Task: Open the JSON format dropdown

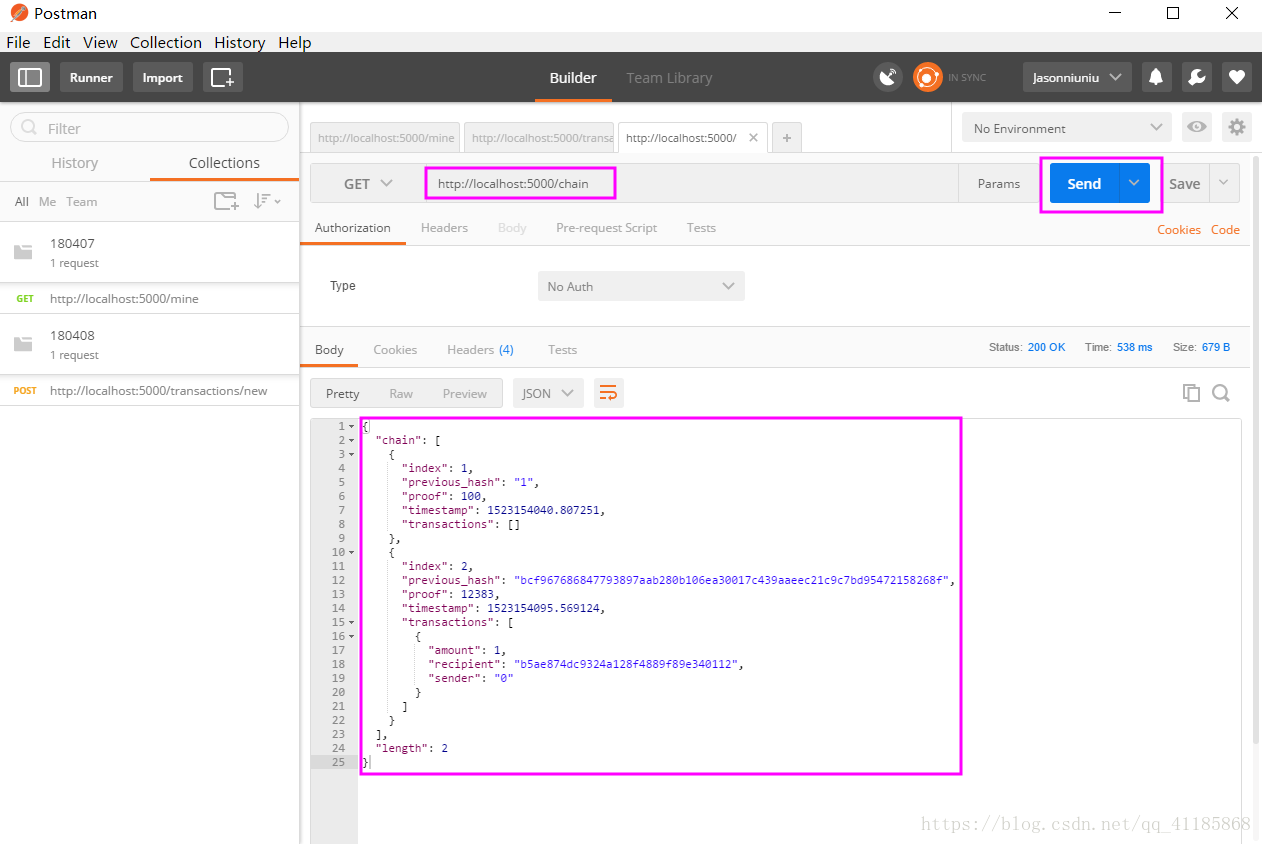Action: (x=549, y=393)
